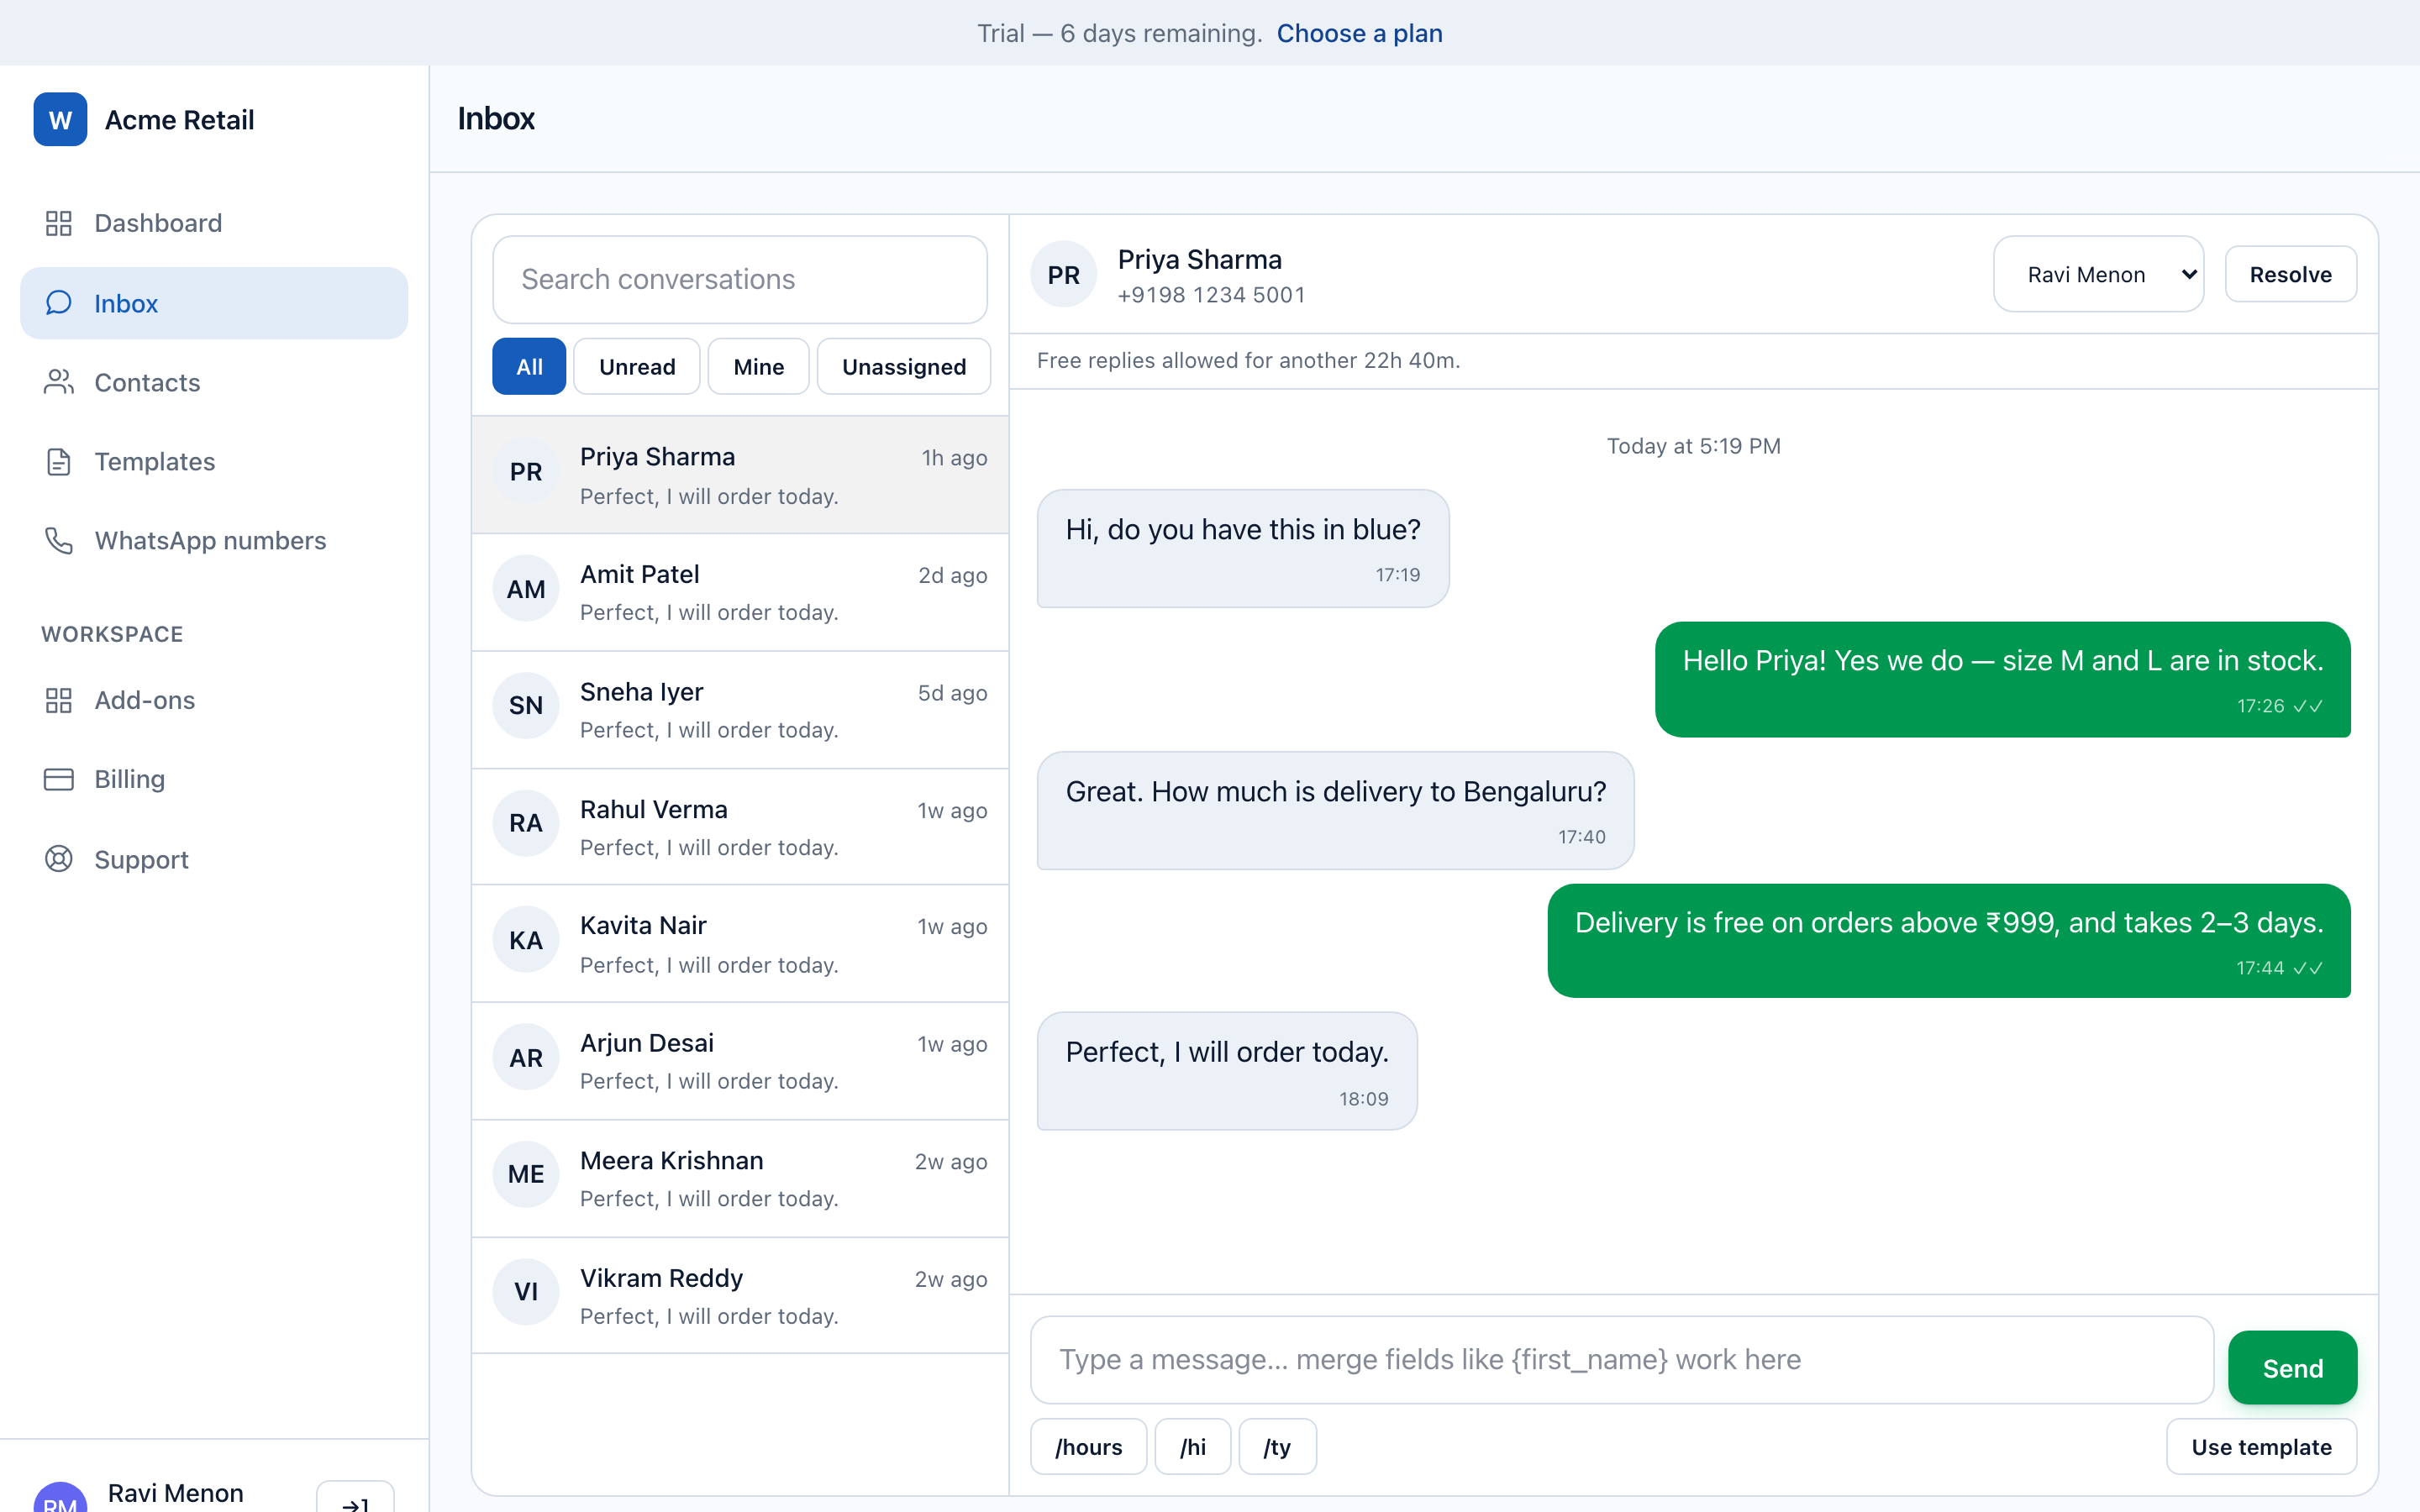Click the Choose a plan link
Image resolution: width=2420 pixels, height=1512 pixels.
[x=1359, y=33]
